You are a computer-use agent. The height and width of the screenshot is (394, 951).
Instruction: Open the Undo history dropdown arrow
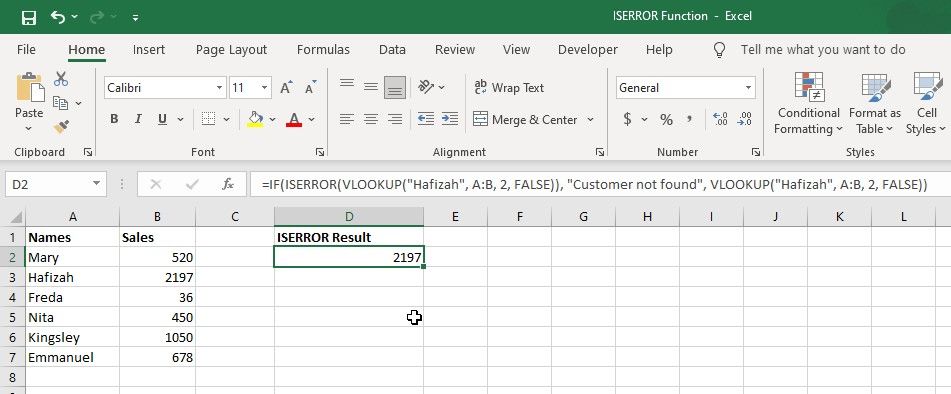pos(75,17)
